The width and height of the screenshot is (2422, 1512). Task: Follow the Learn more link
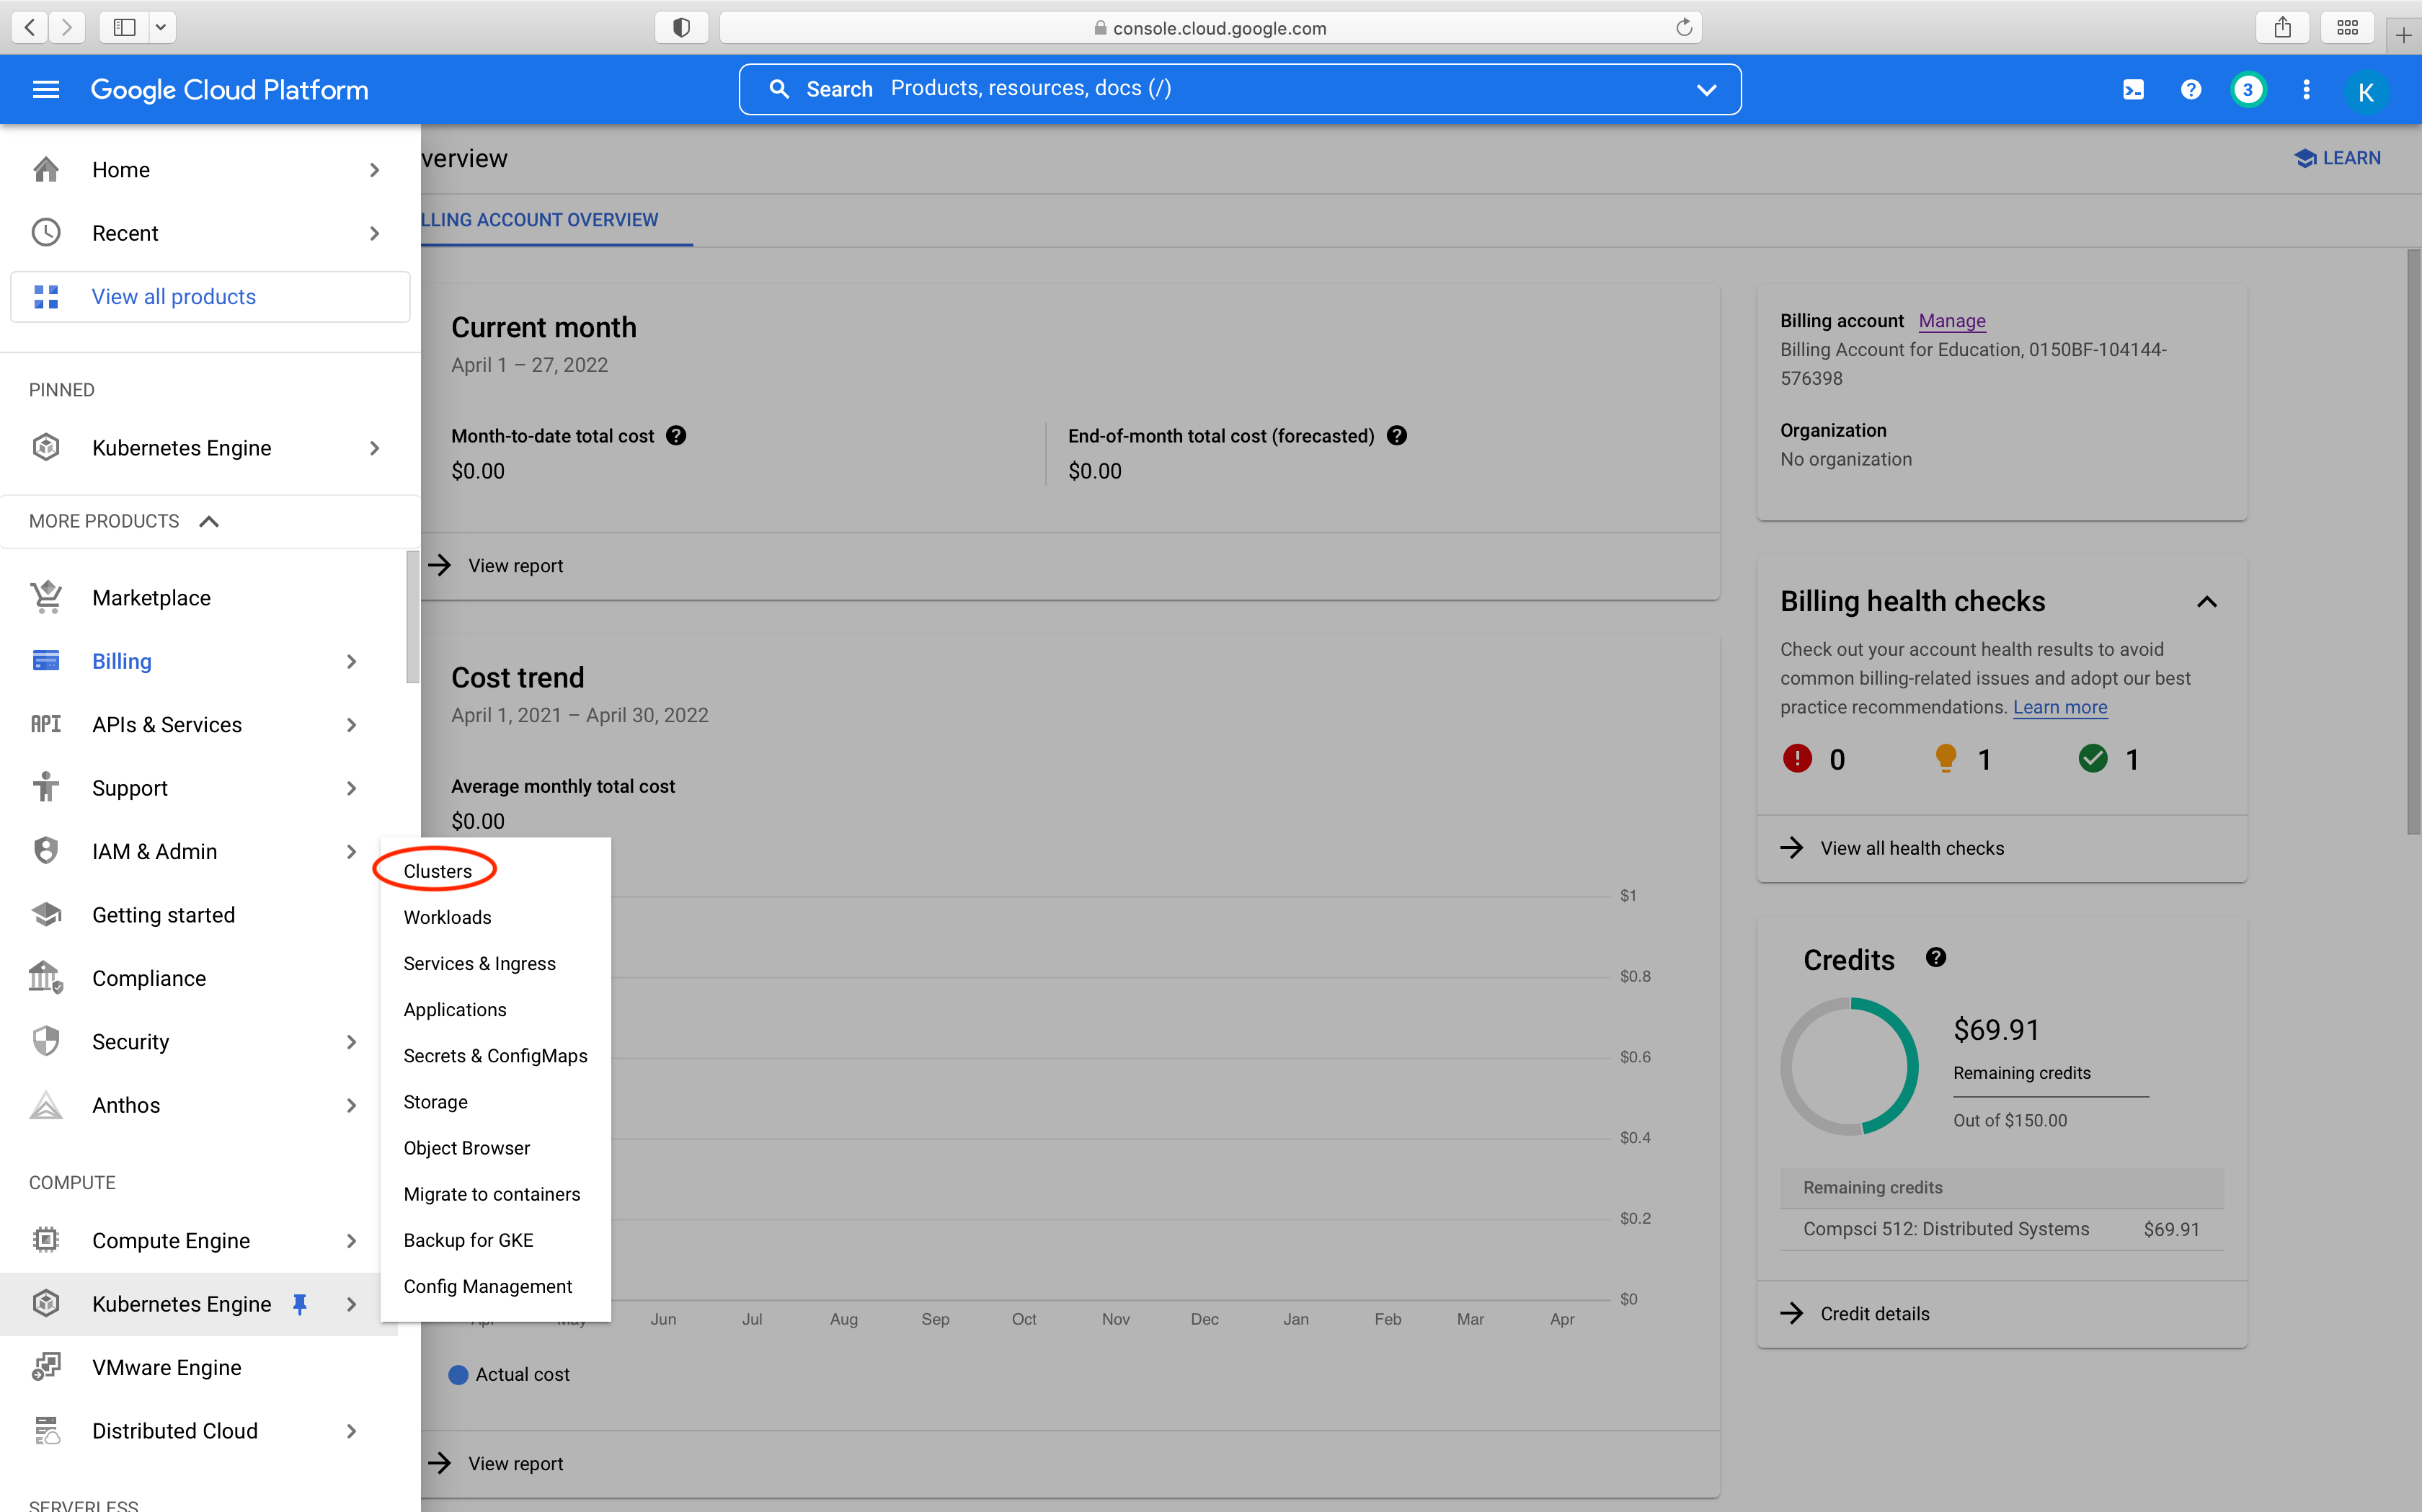click(2060, 707)
